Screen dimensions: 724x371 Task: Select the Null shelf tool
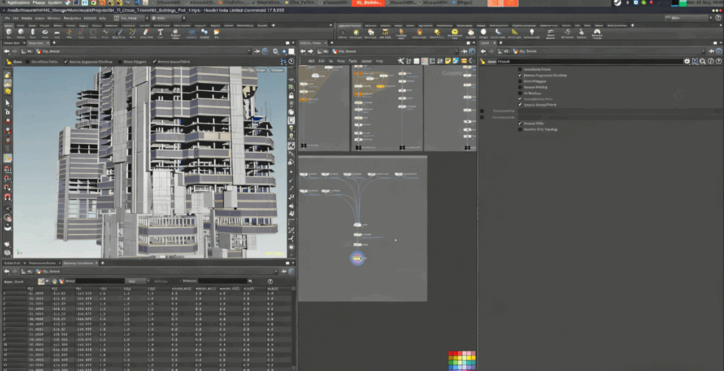(x=69, y=33)
